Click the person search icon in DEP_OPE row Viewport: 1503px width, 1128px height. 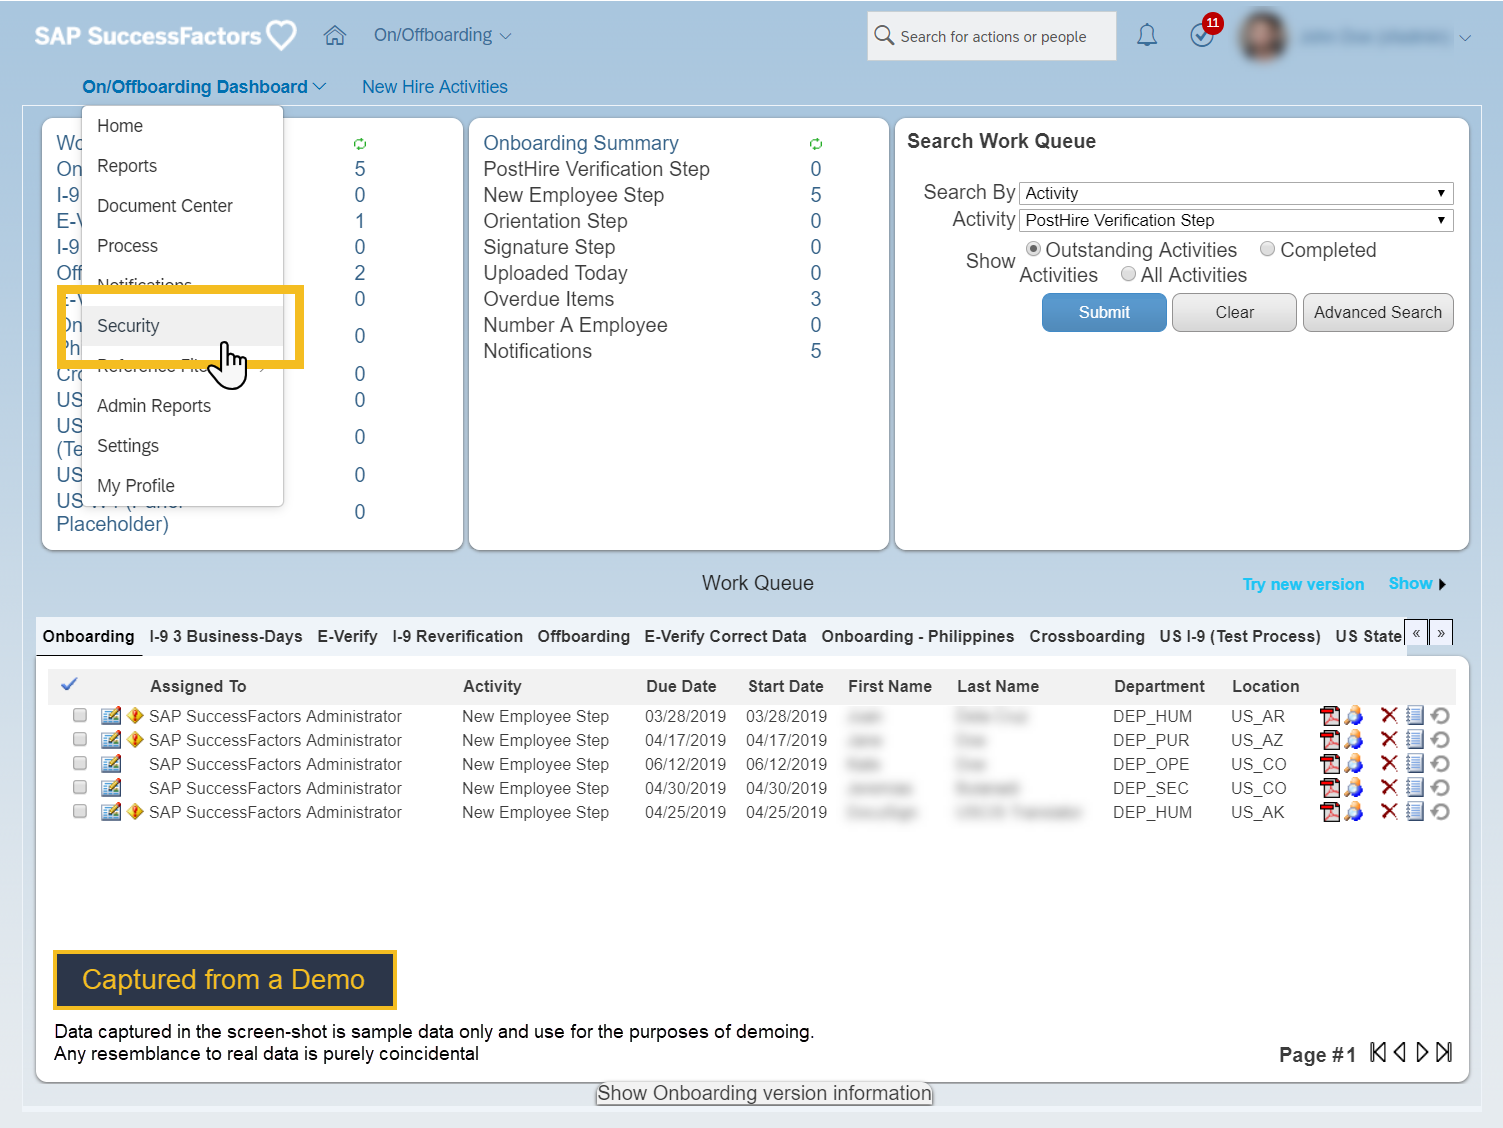[1354, 764]
